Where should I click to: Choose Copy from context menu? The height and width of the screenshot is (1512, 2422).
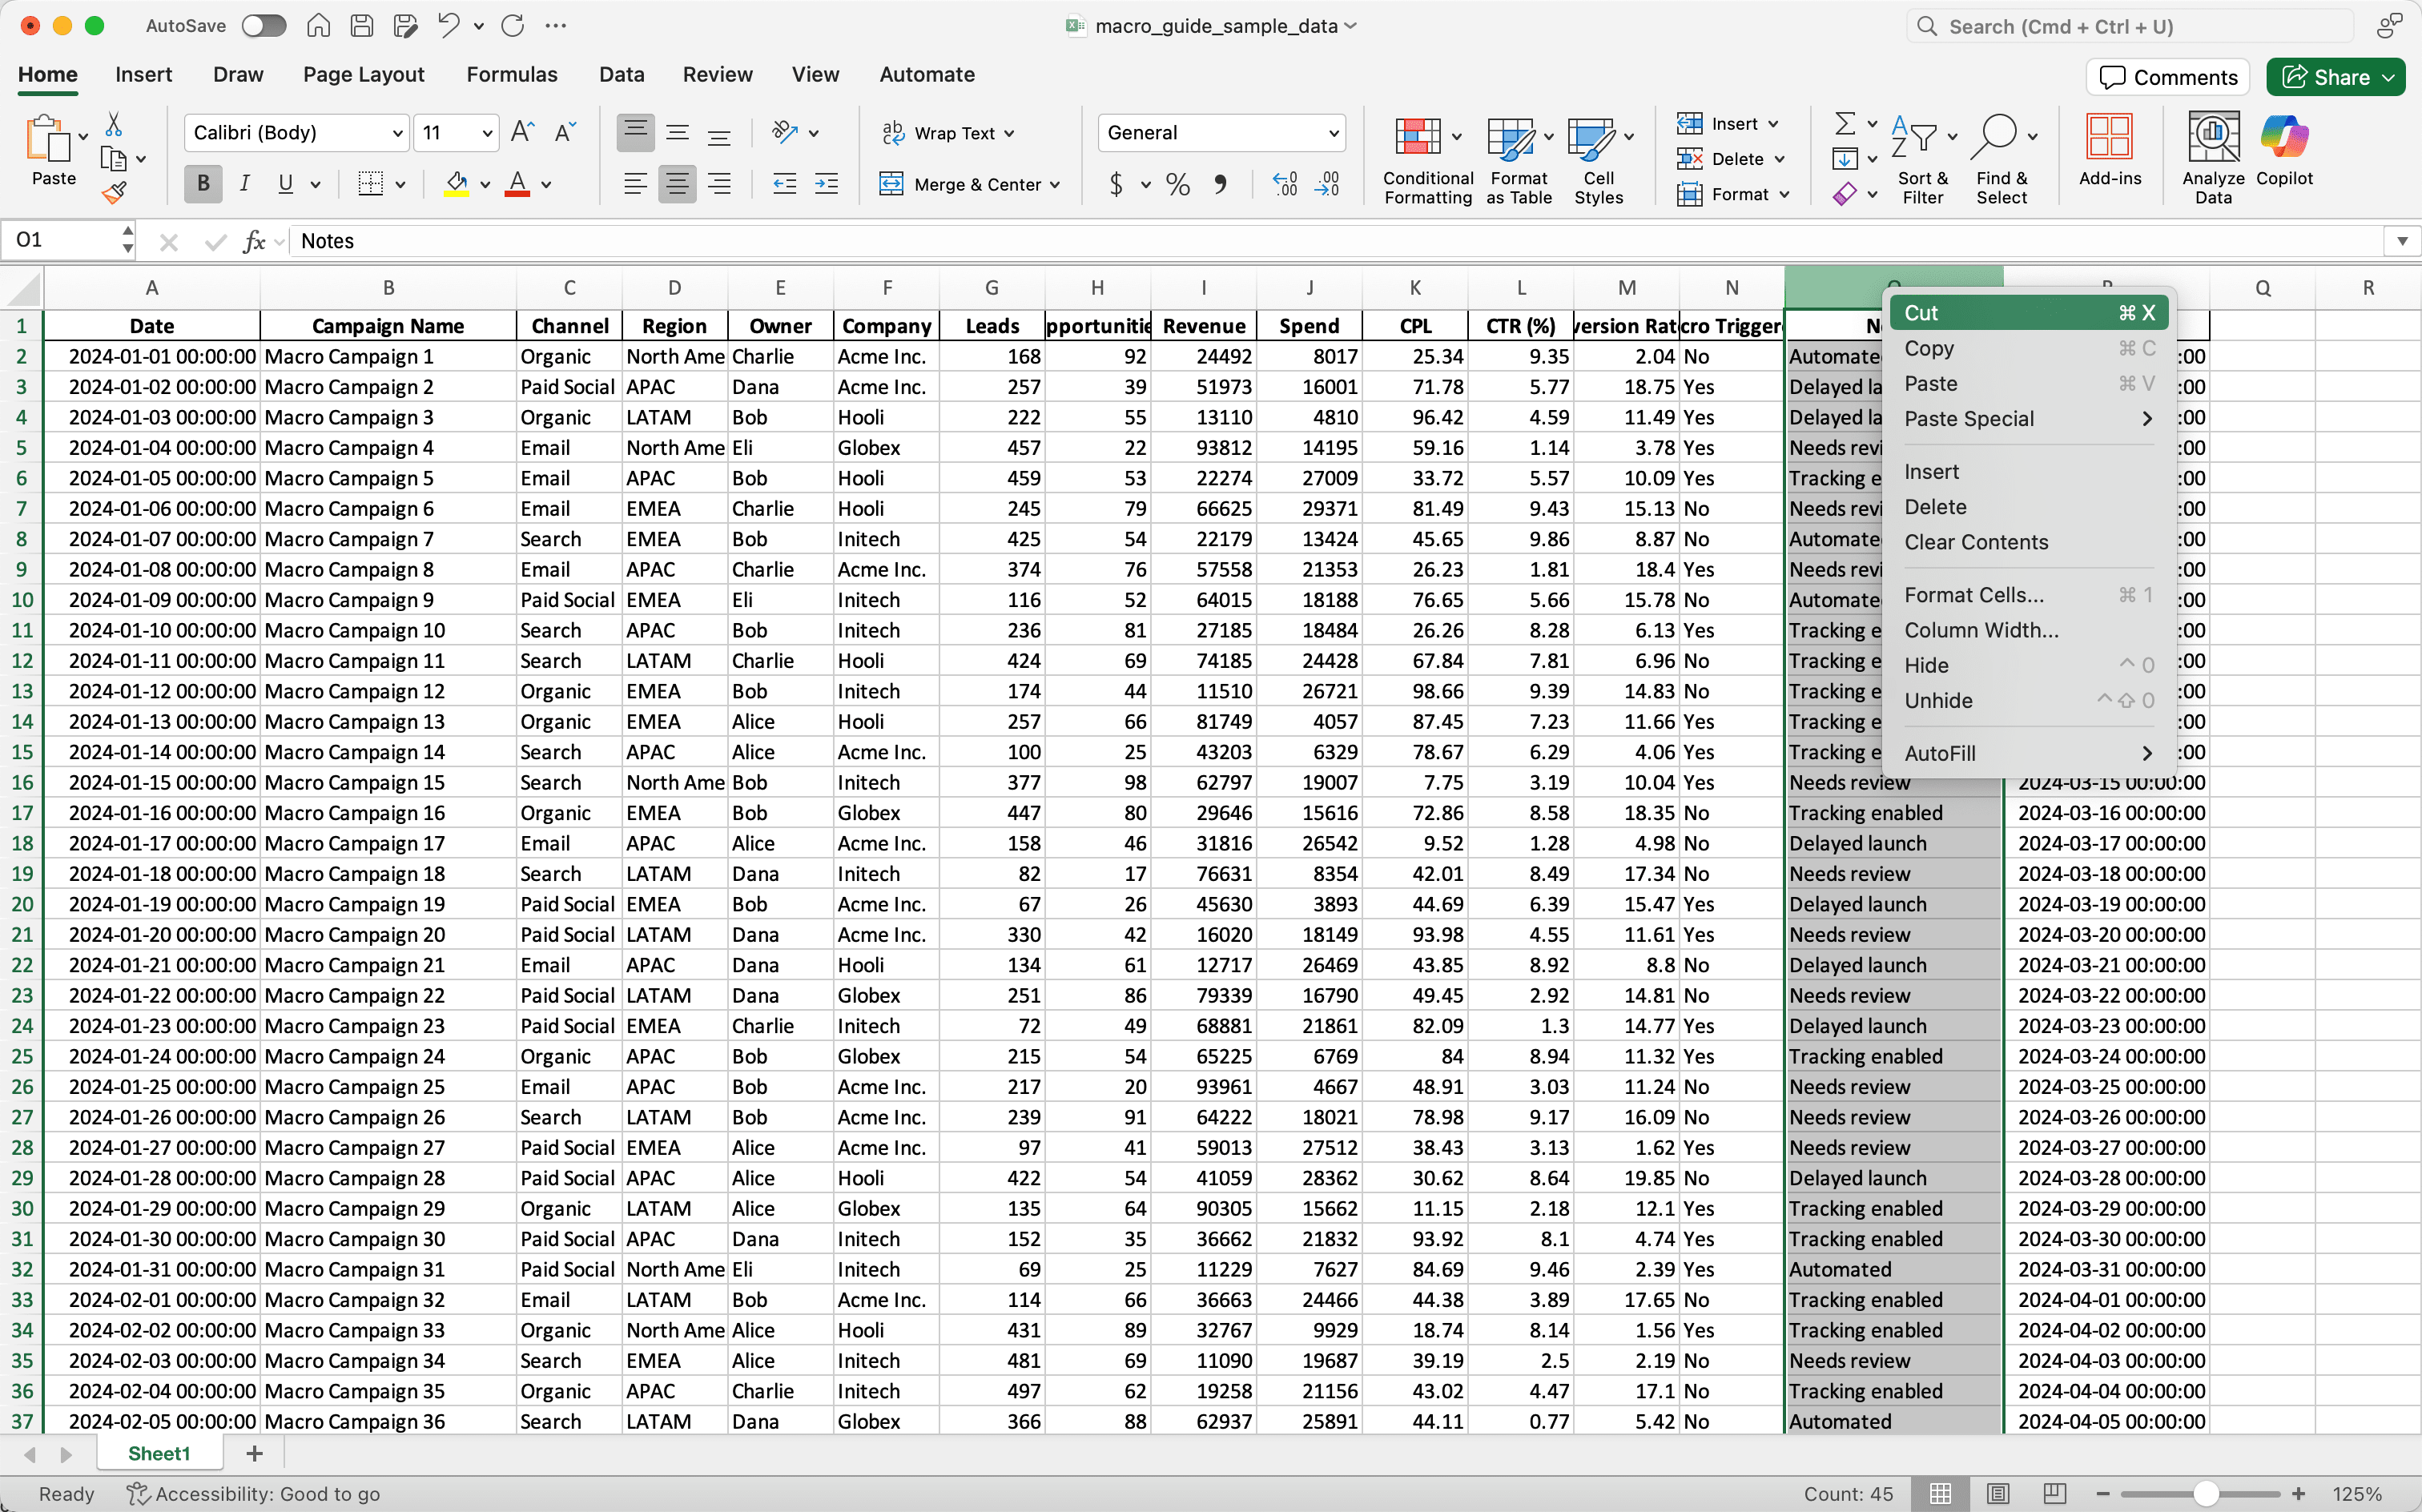tap(2029, 348)
